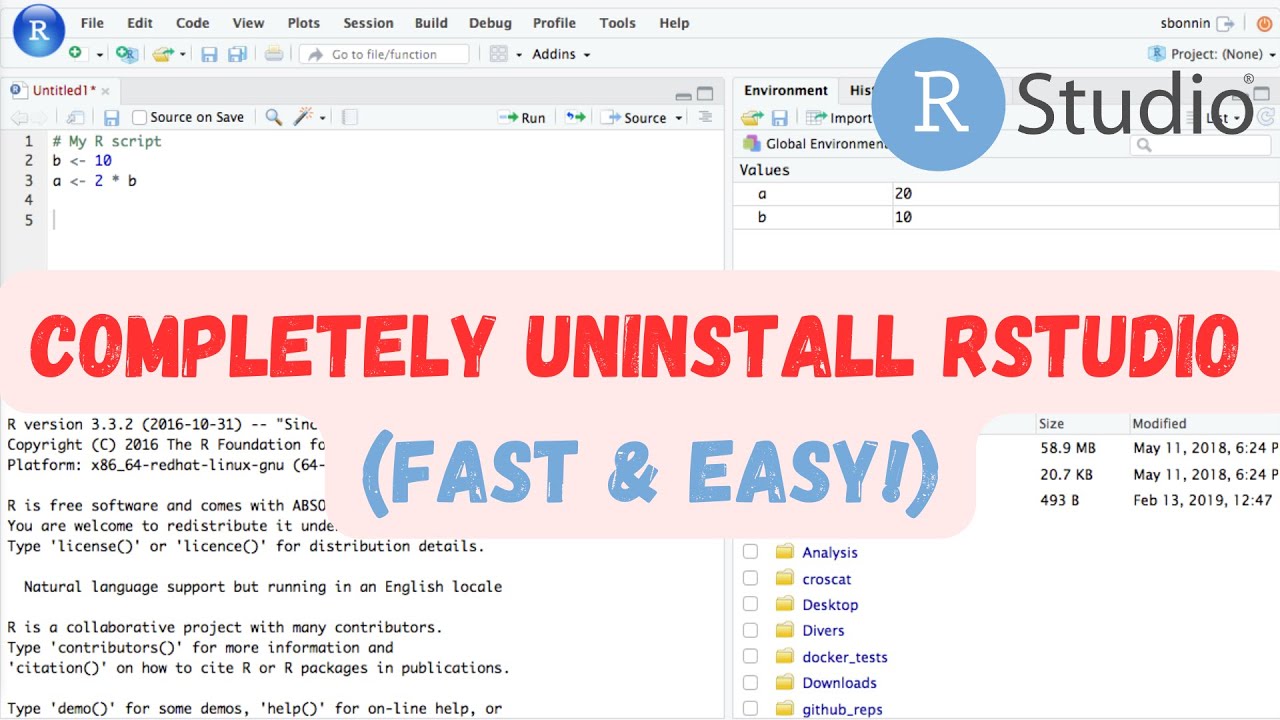Viewport: 1280px width, 720px height.
Task: Open the Session menu
Action: click(368, 23)
